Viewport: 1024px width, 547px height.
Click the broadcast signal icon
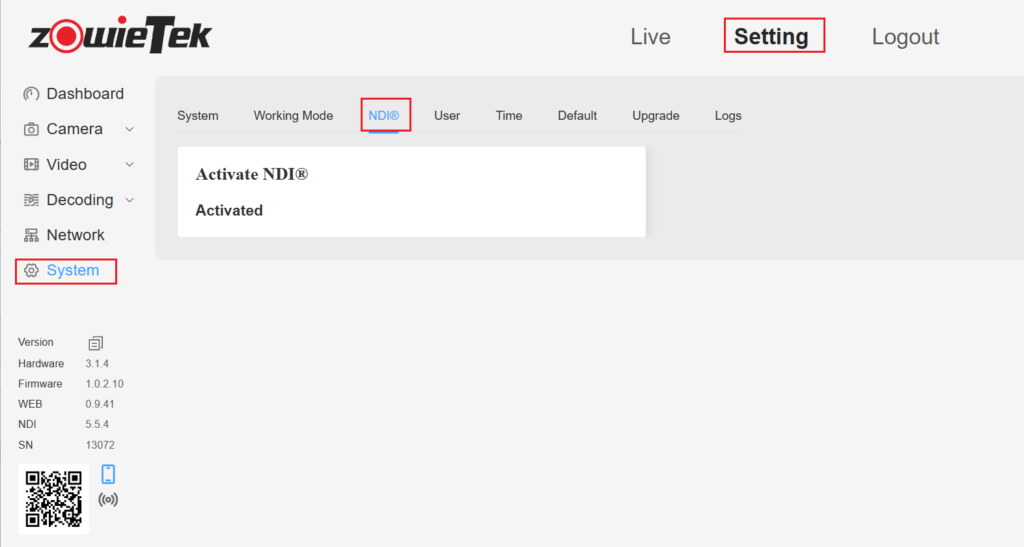(108, 499)
